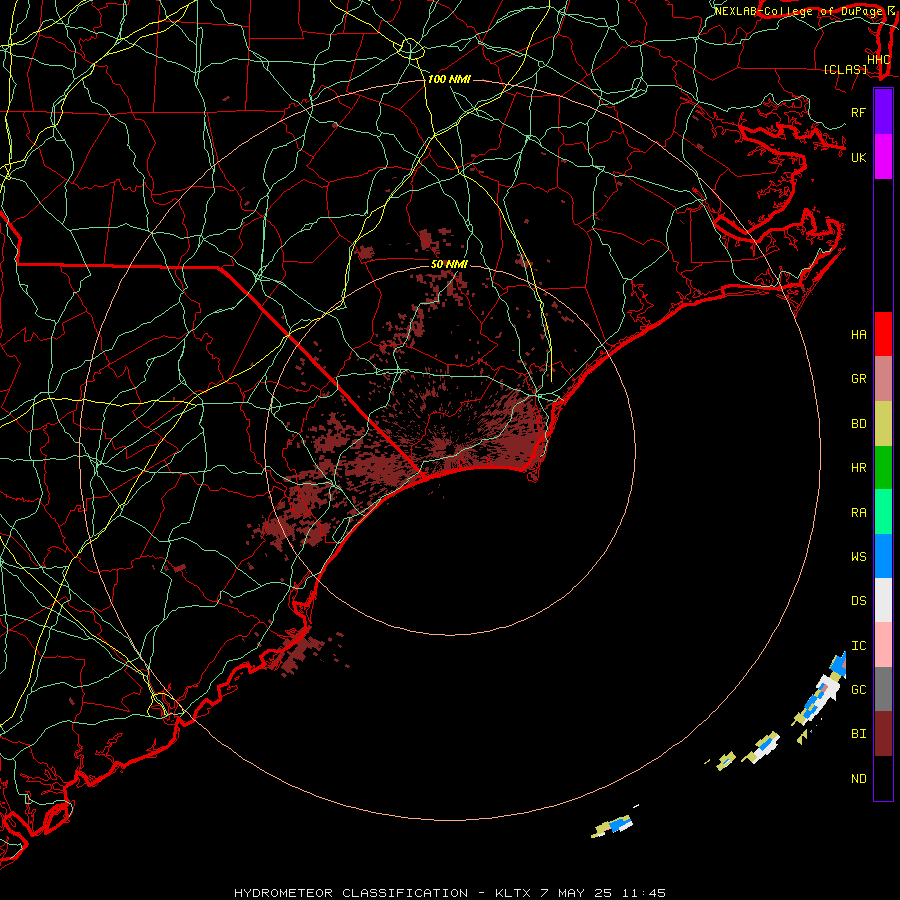This screenshot has height=900, width=900.
Task: Click the 100 NMI range ring label
Action: 449,79
